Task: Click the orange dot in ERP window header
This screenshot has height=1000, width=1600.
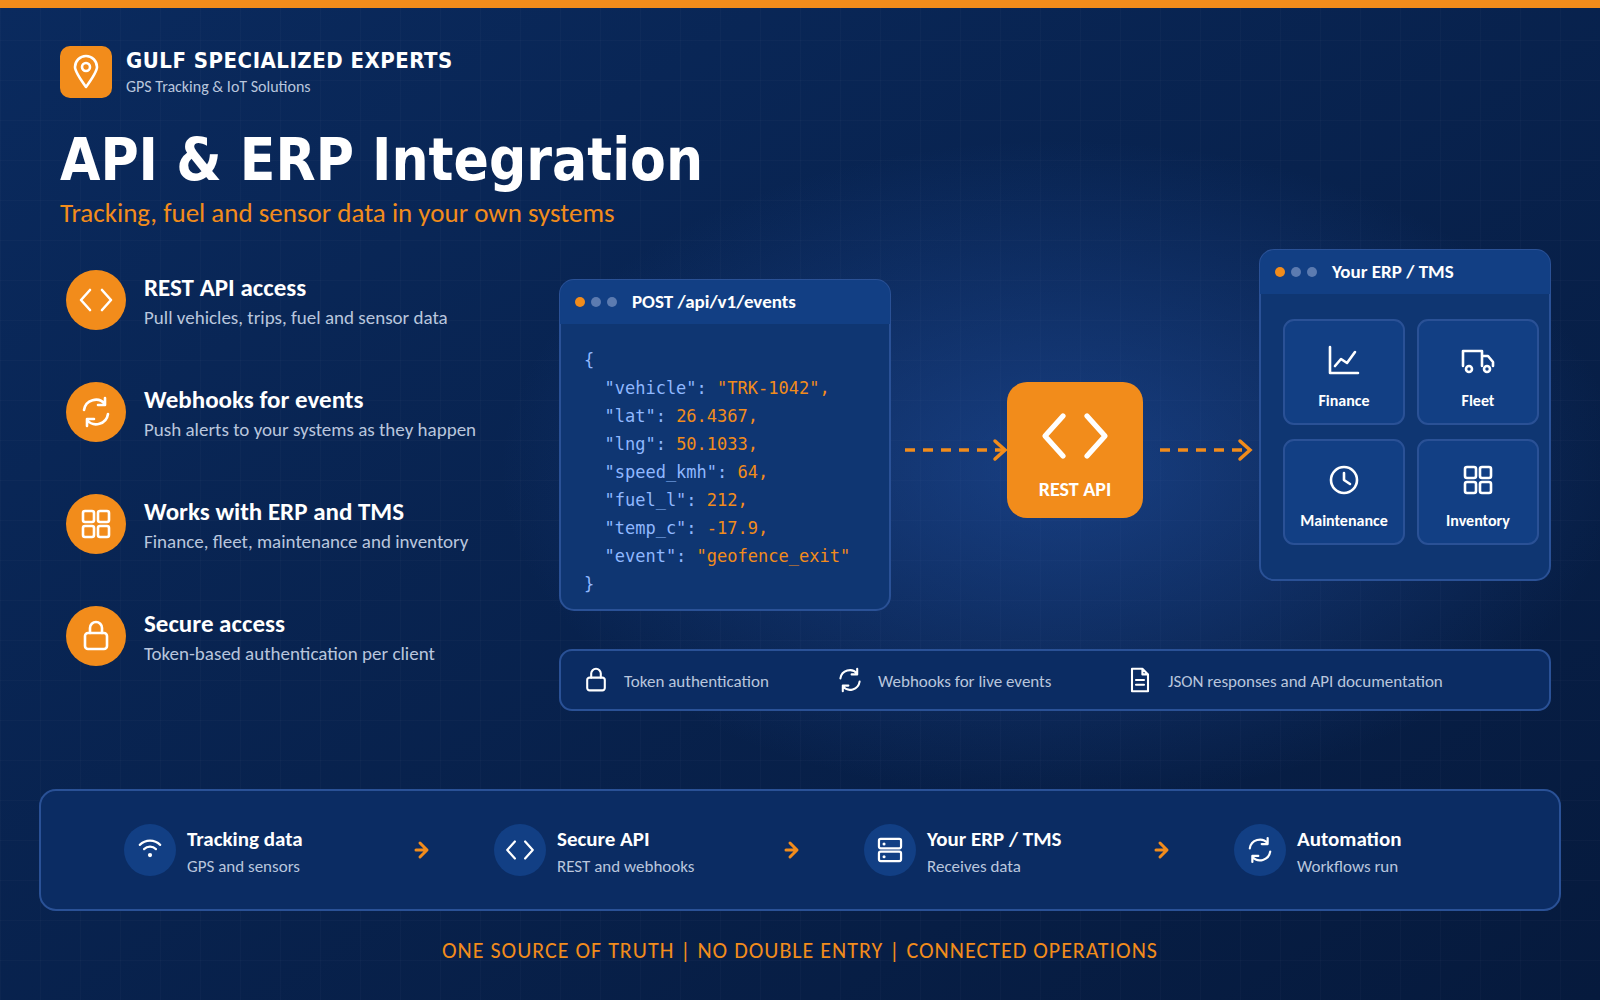Action: (1280, 272)
